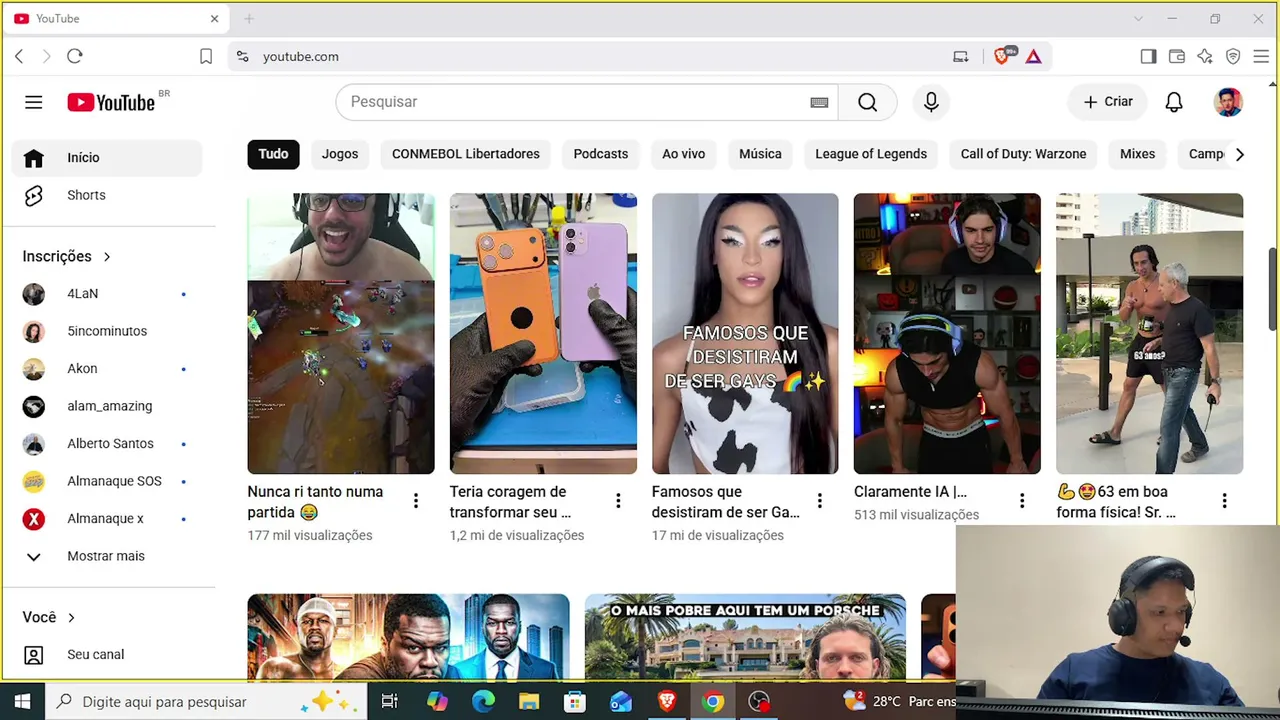Select the Mixes filter chip
1280x720 pixels.
tap(1137, 154)
